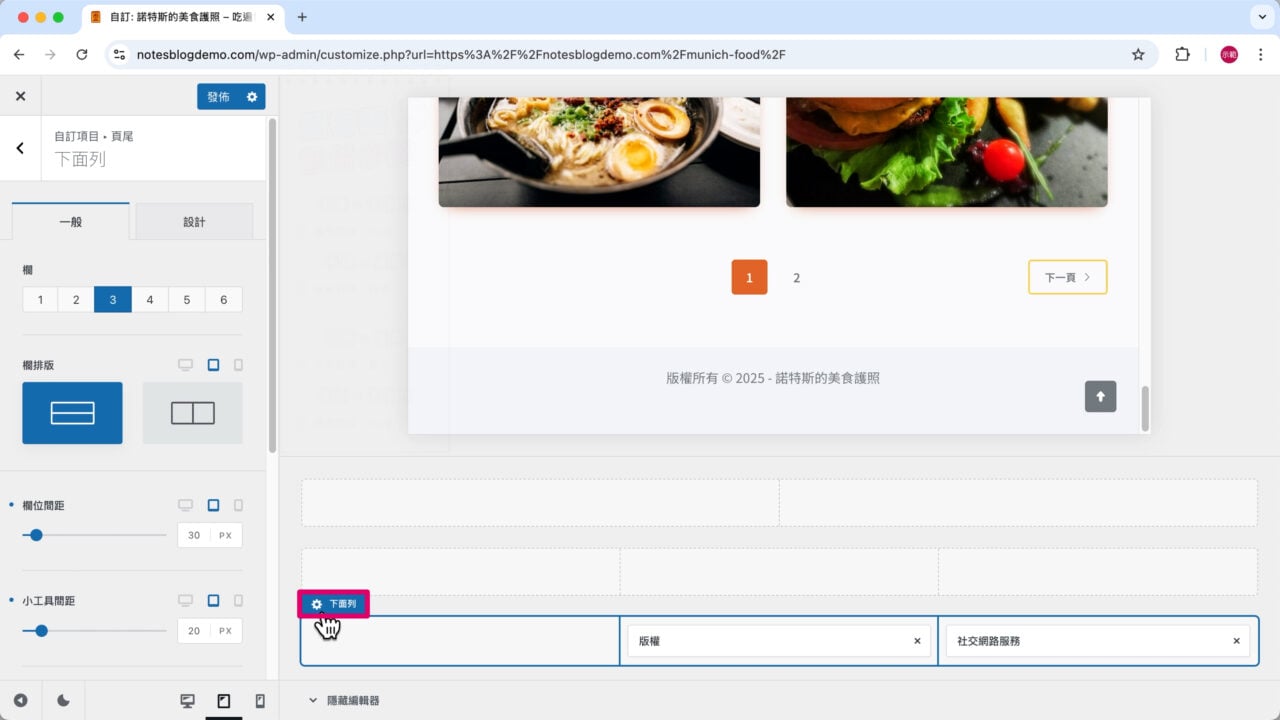1280x720 pixels.
Task: Choose the side-by-side column layout
Action: (x=192, y=413)
